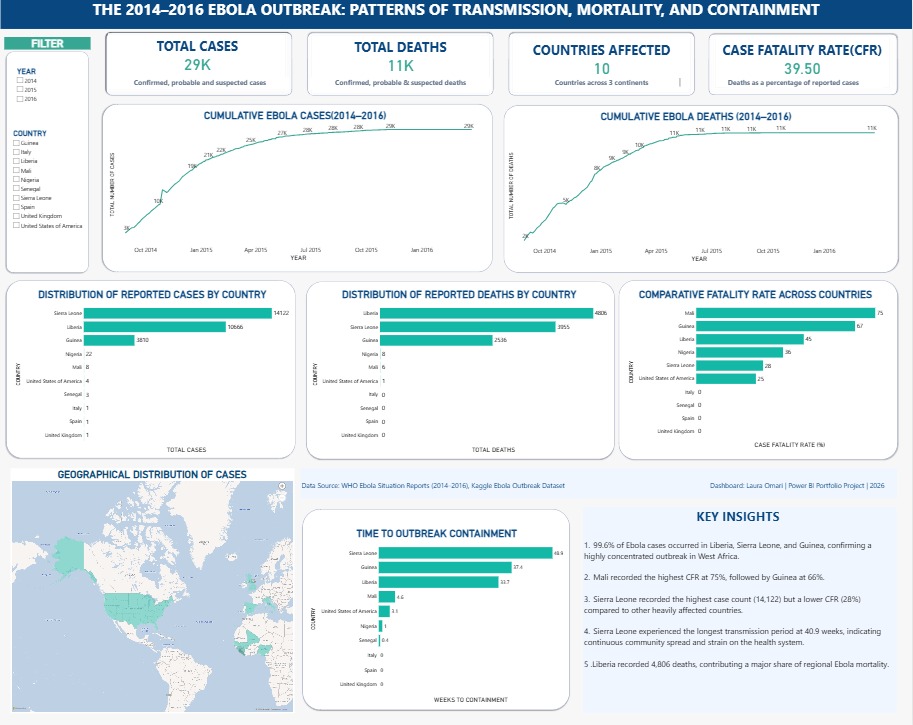This screenshot has width=913, height=725.
Task: Click the map control icon on the geographical map
Action: click(282, 485)
